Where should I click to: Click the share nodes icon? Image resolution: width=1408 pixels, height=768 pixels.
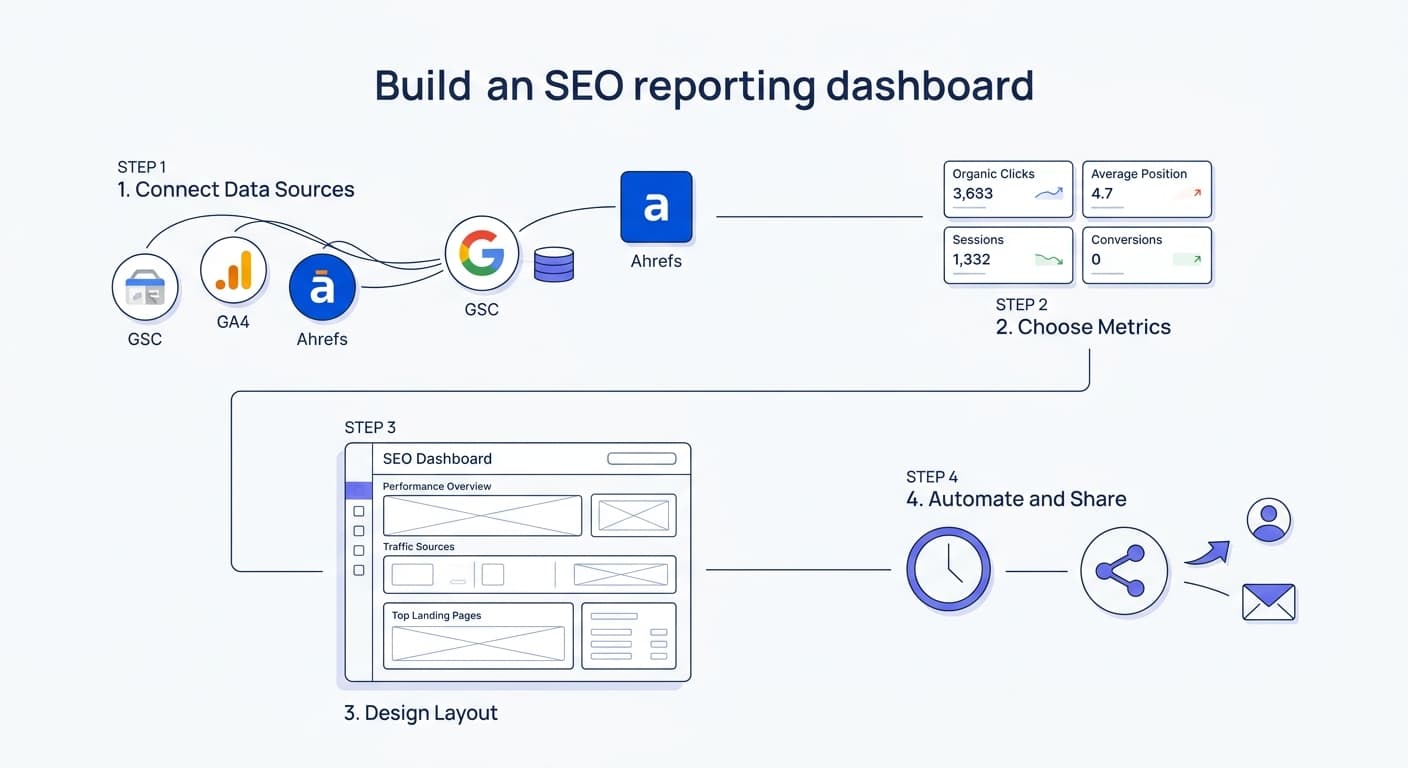coord(1124,571)
